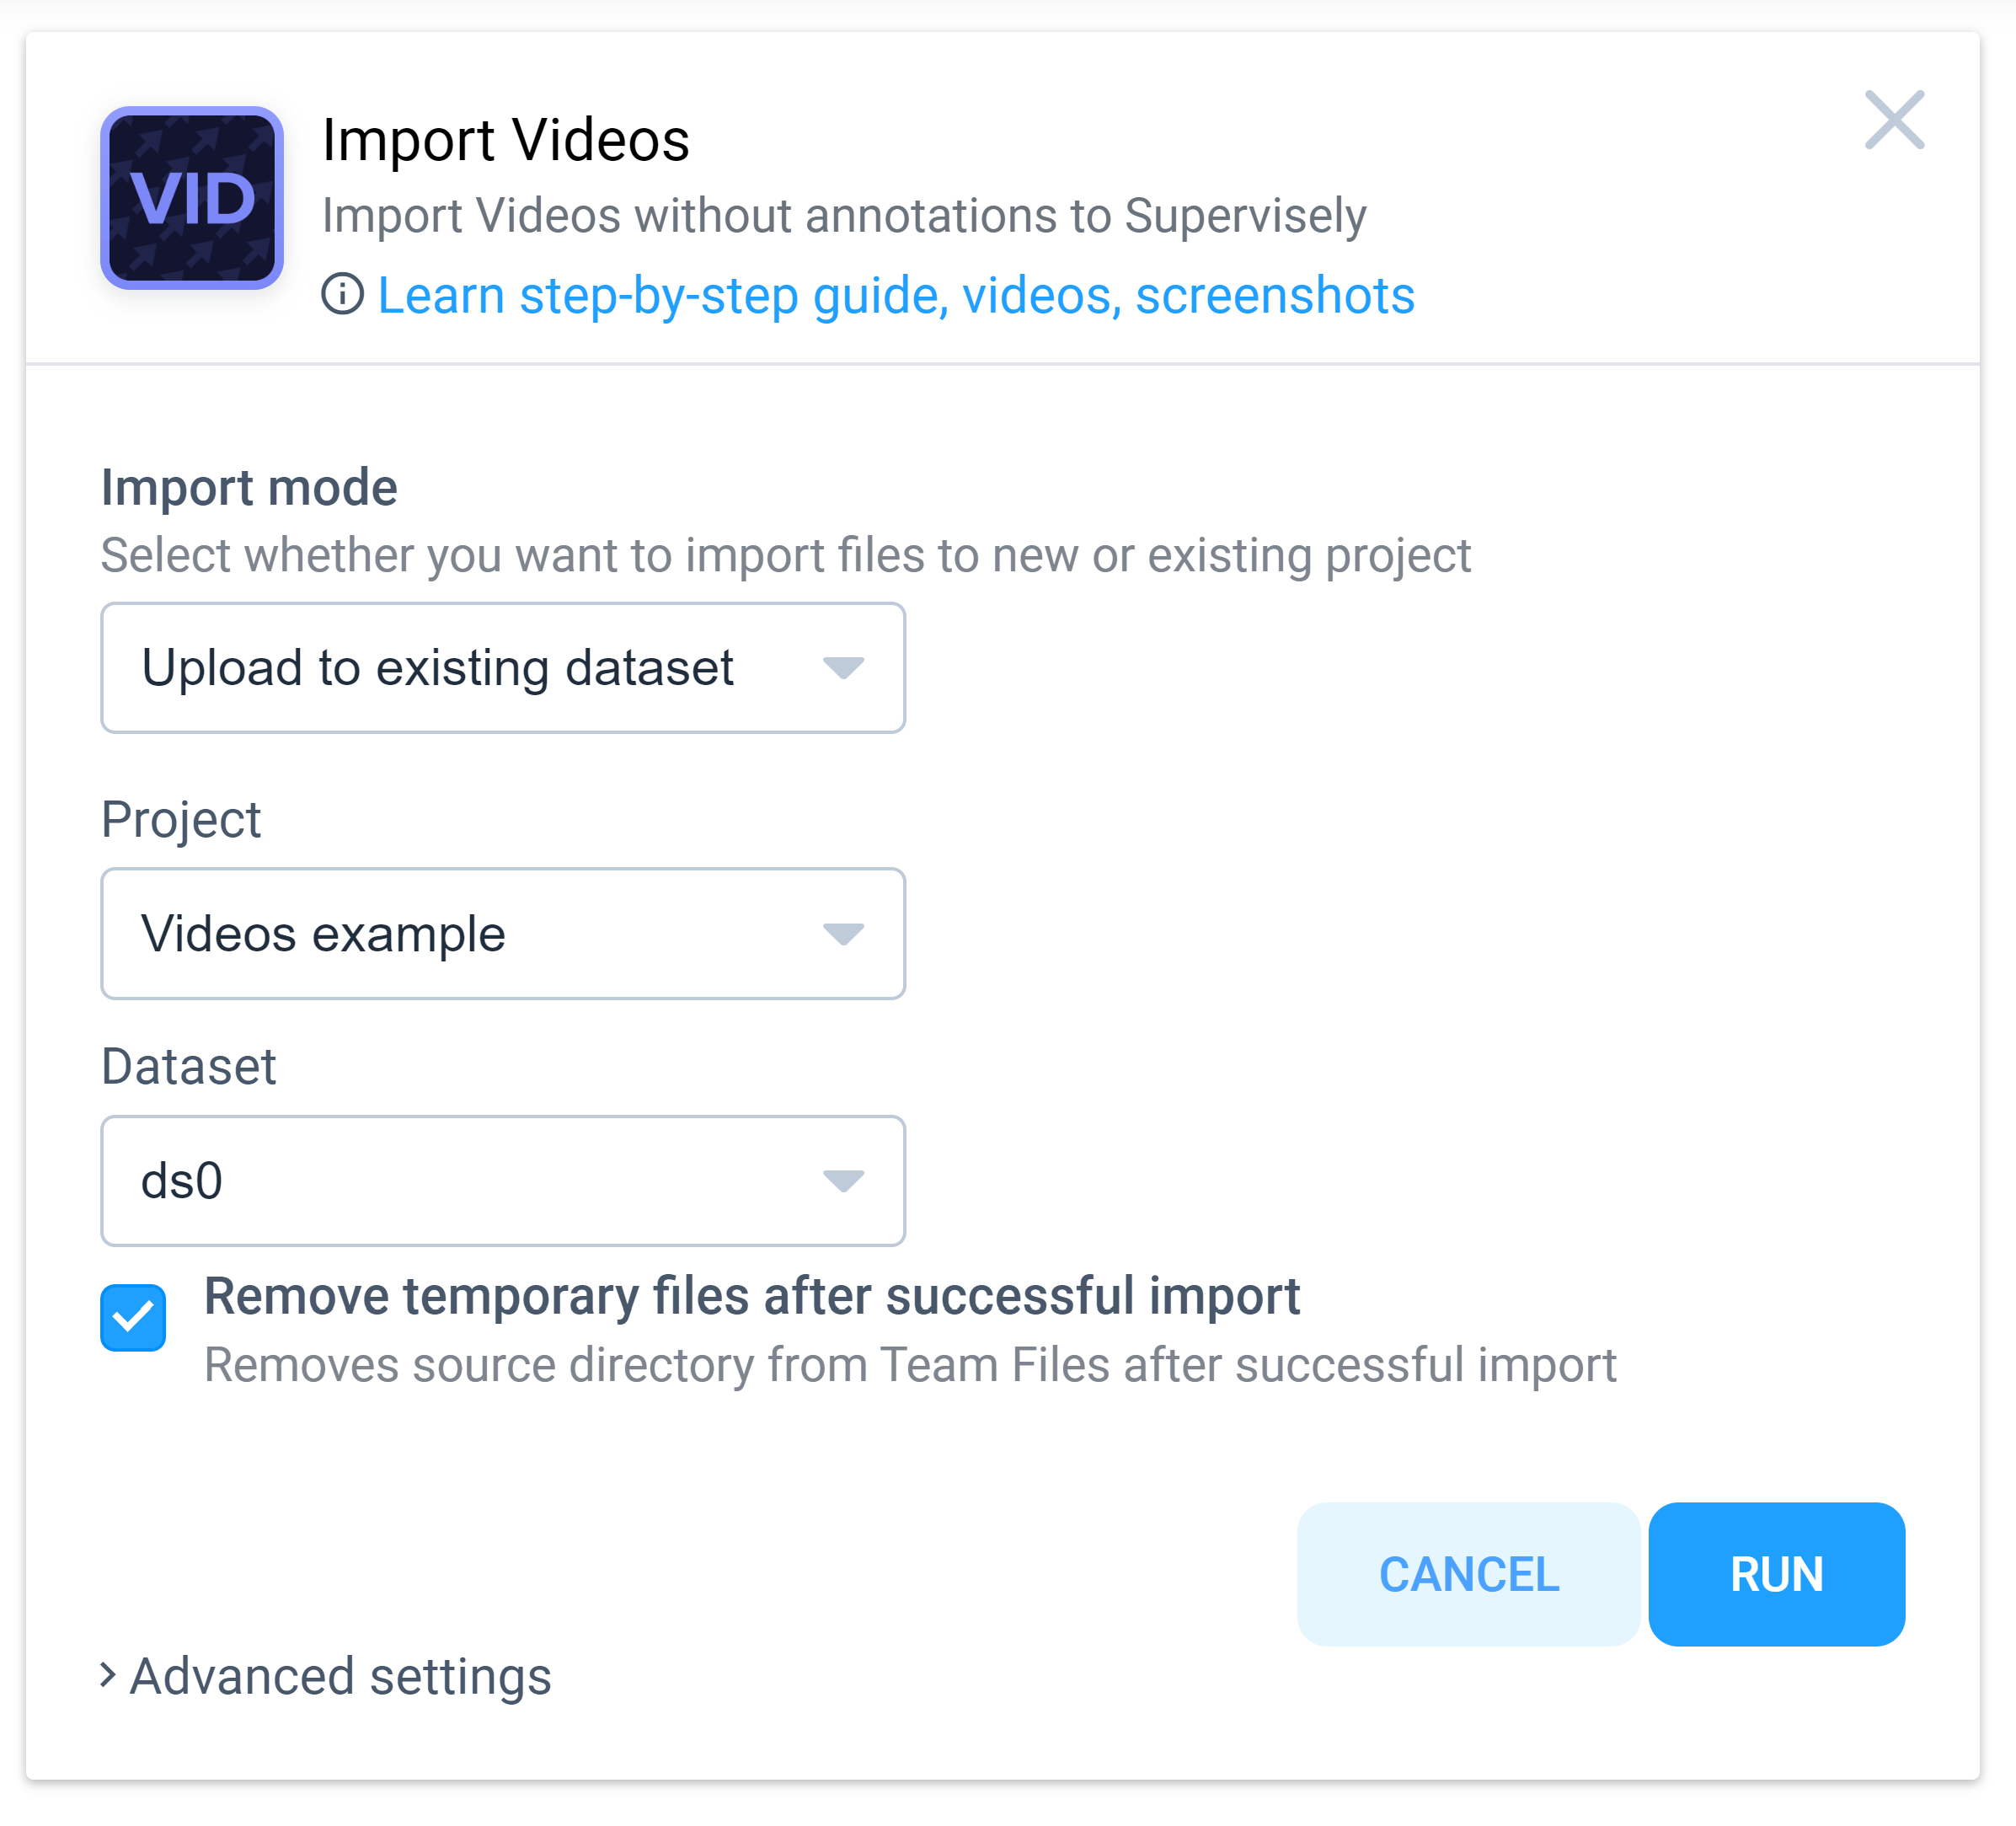Click the Import mode dropdown arrow
The width and height of the screenshot is (2016, 1826).
pos(845,668)
